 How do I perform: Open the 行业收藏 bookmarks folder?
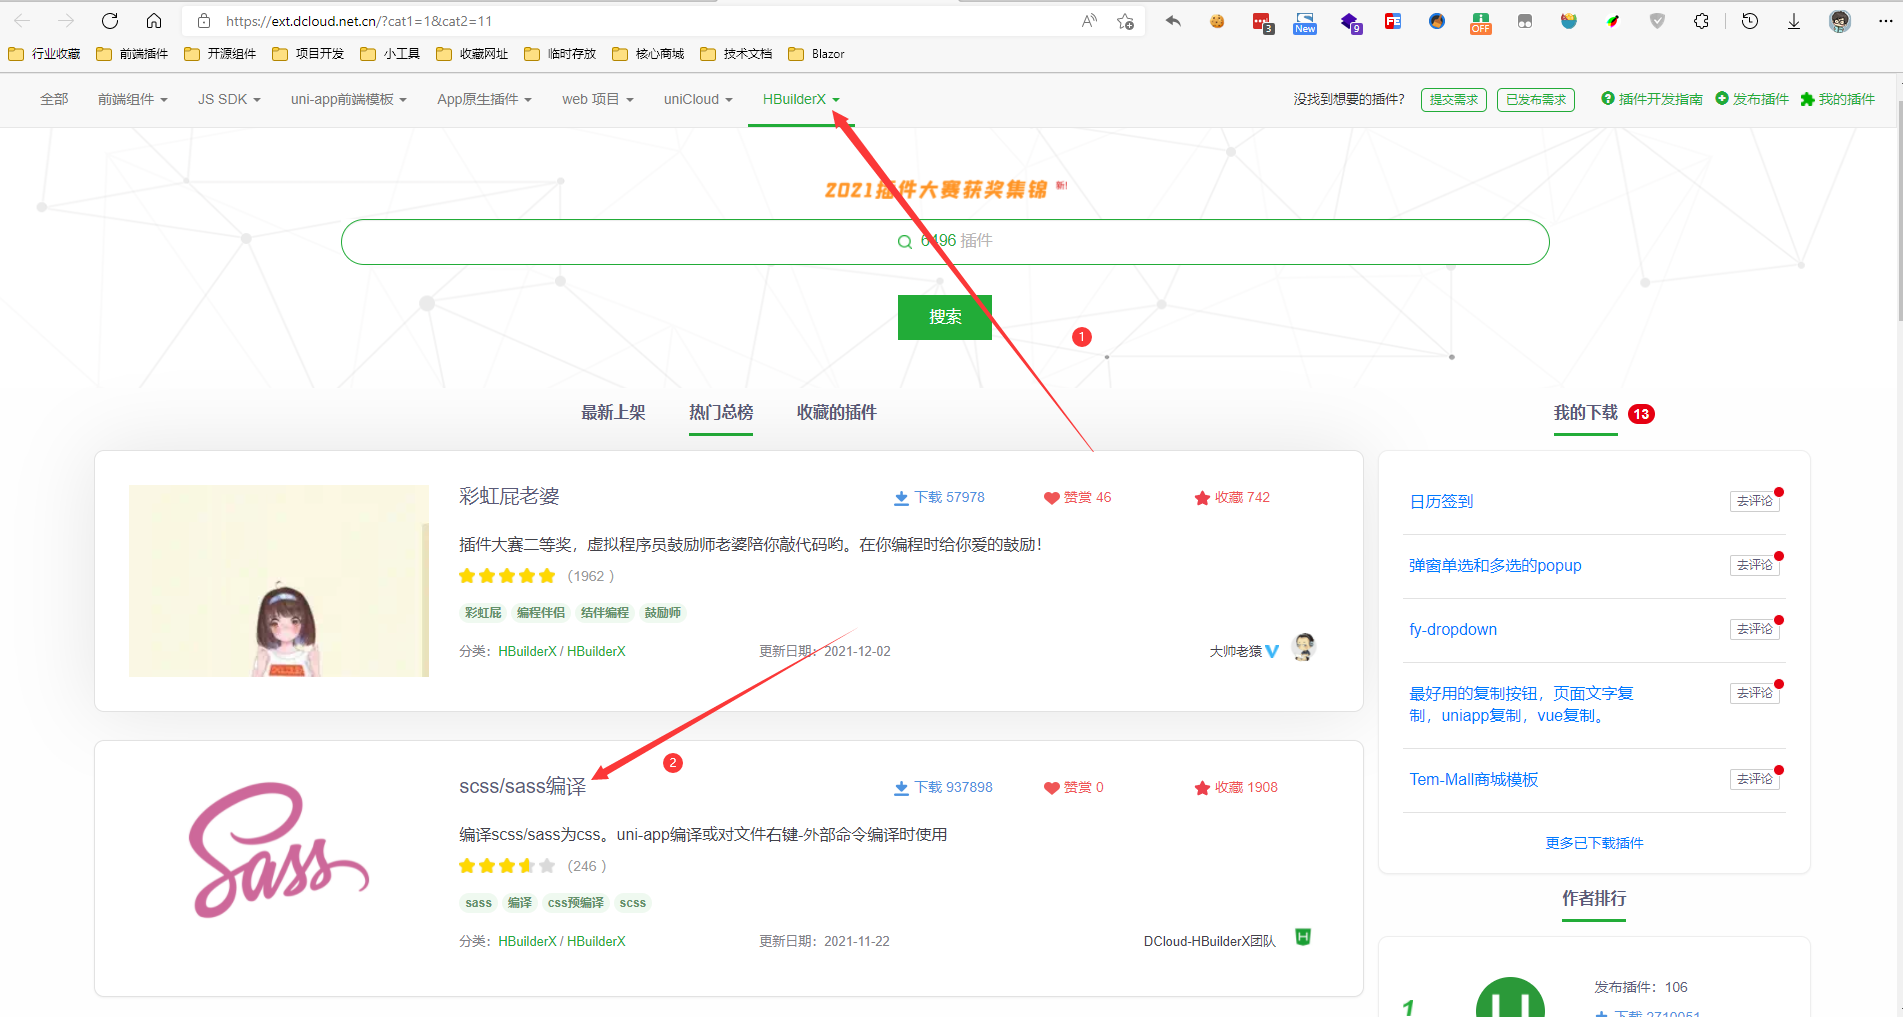[45, 54]
